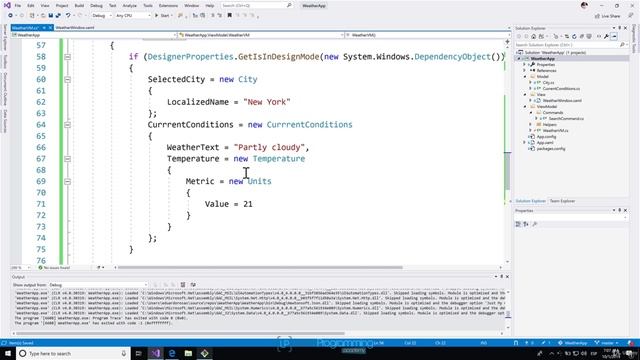This screenshot has width=640, height=360.
Task: Open the Project menu
Action: 62,6
